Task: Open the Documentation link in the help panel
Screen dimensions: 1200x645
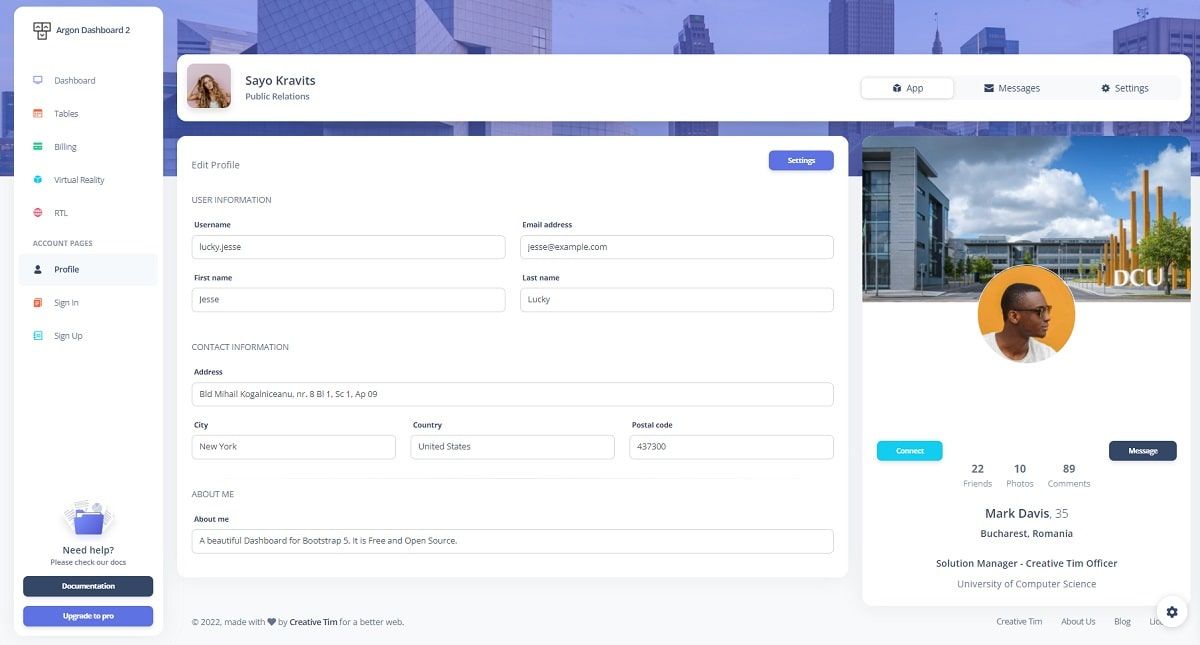Action: tap(88, 585)
